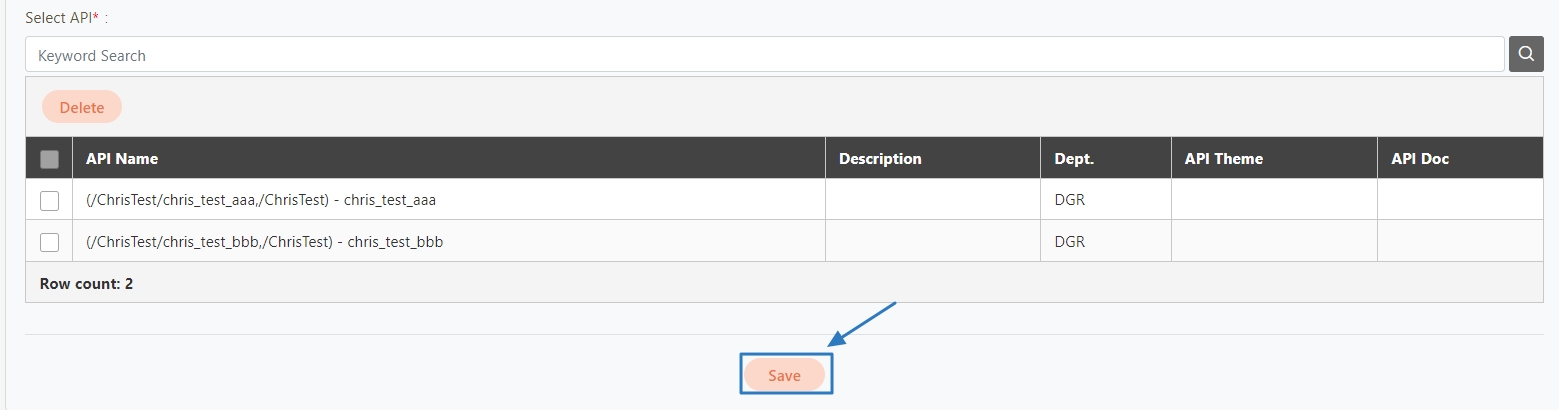The image size is (1559, 410).
Task: Click the API Name column header
Action: click(122, 159)
